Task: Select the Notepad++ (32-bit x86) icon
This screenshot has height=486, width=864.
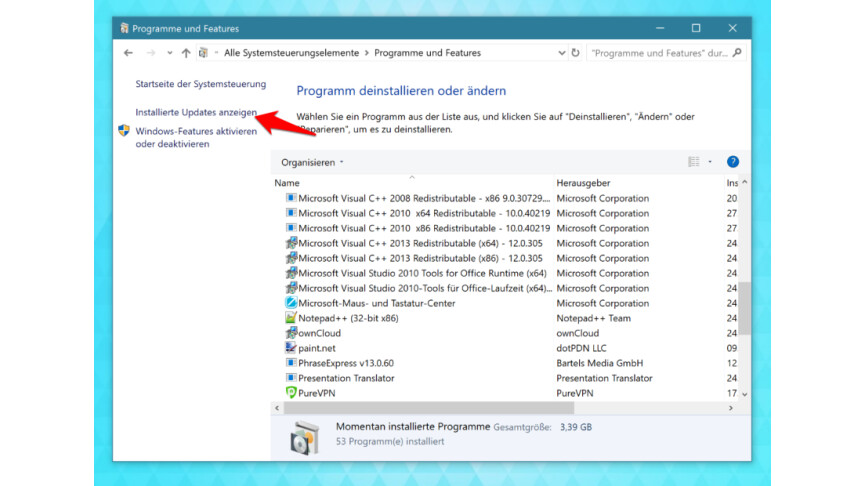Action: coord(291,317)
